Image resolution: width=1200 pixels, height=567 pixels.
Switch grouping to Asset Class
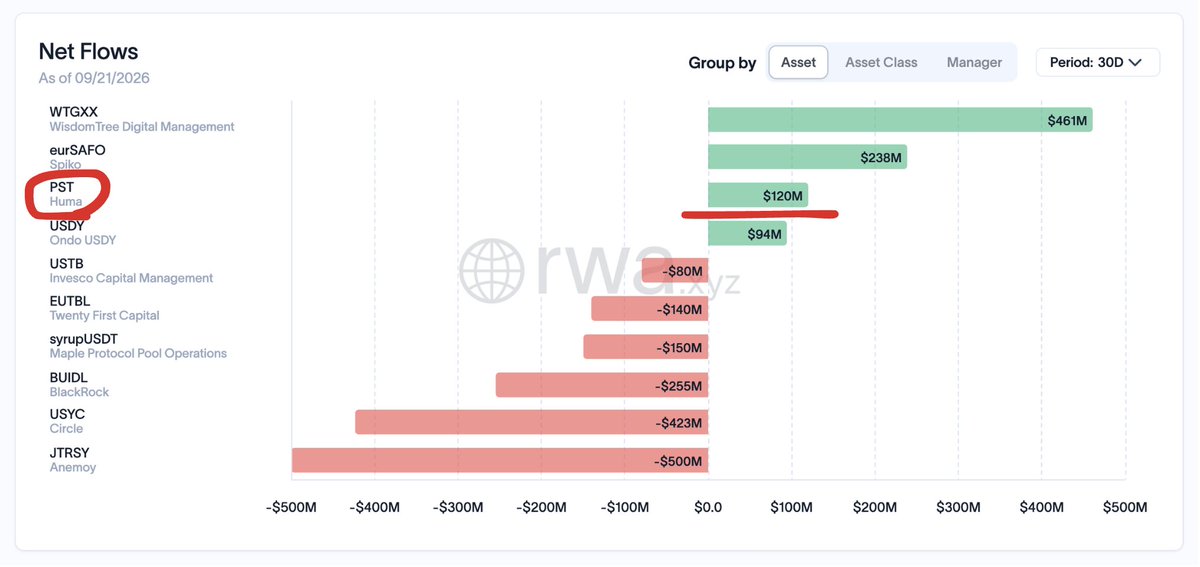[x=881, y=62]
